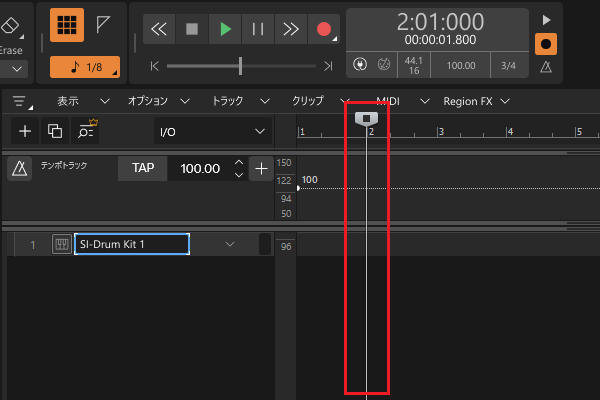Toggle the orange record-arm indicator at right

click(546, 44)
